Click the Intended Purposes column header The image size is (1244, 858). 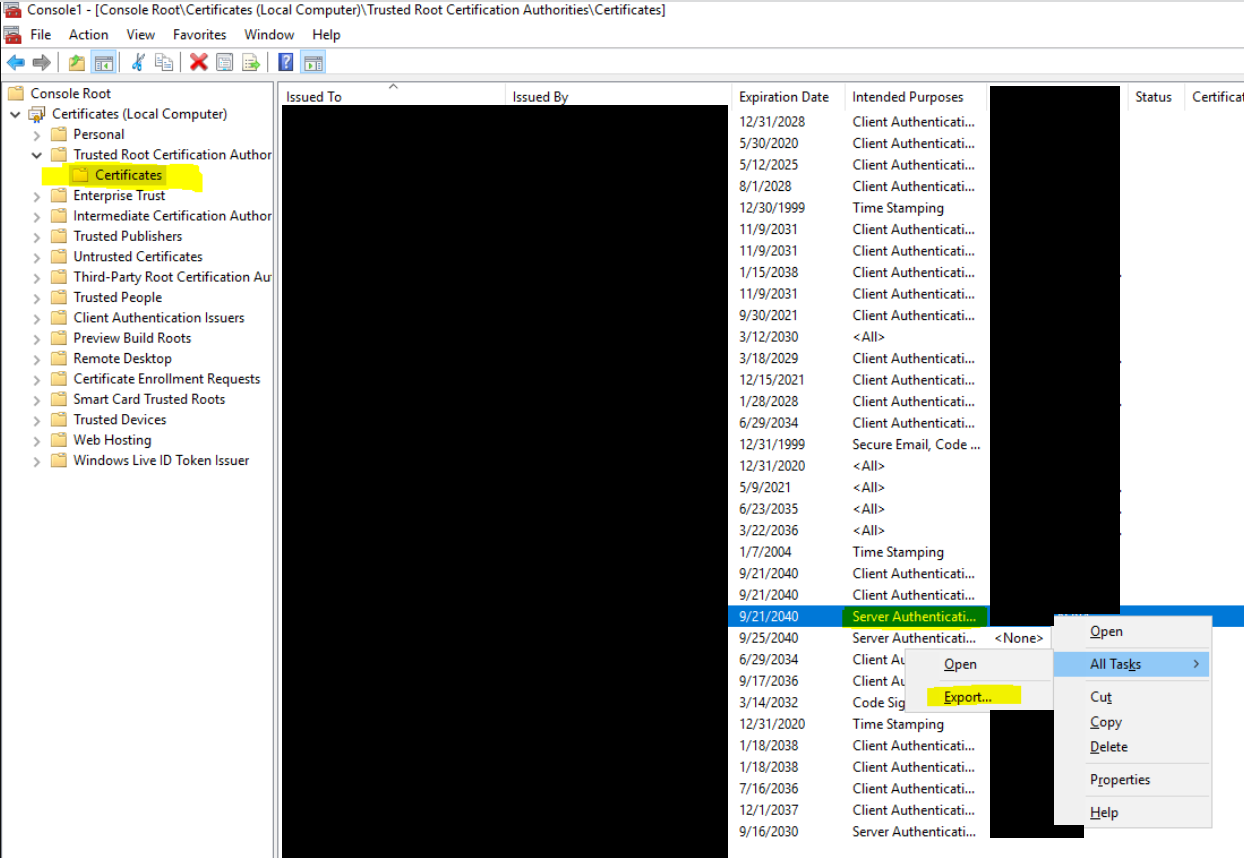907,97
